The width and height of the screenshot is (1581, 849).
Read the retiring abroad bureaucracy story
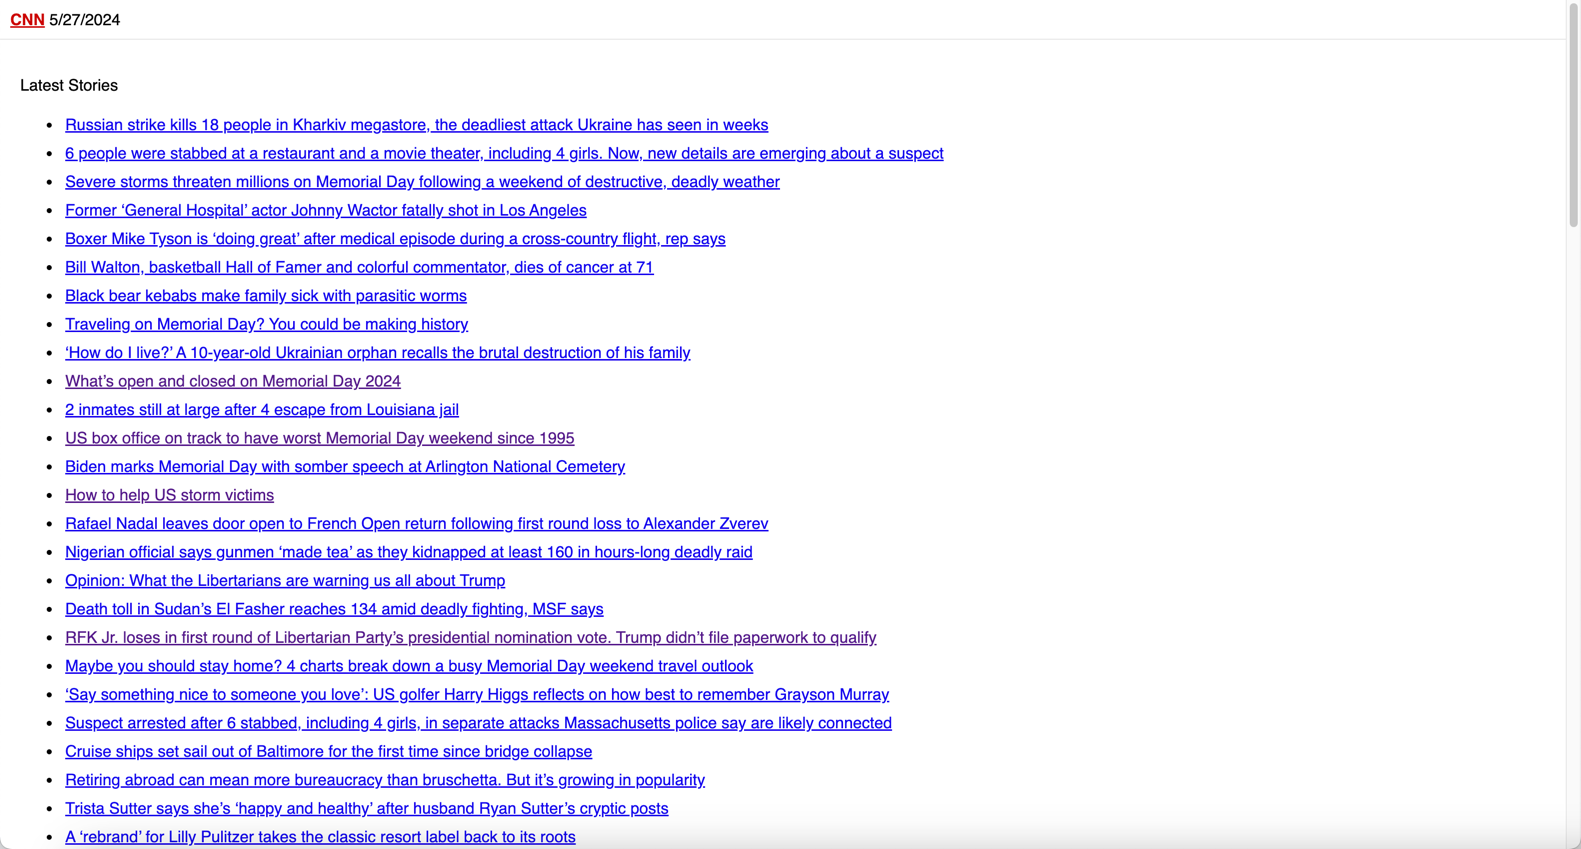click(385, 780)
